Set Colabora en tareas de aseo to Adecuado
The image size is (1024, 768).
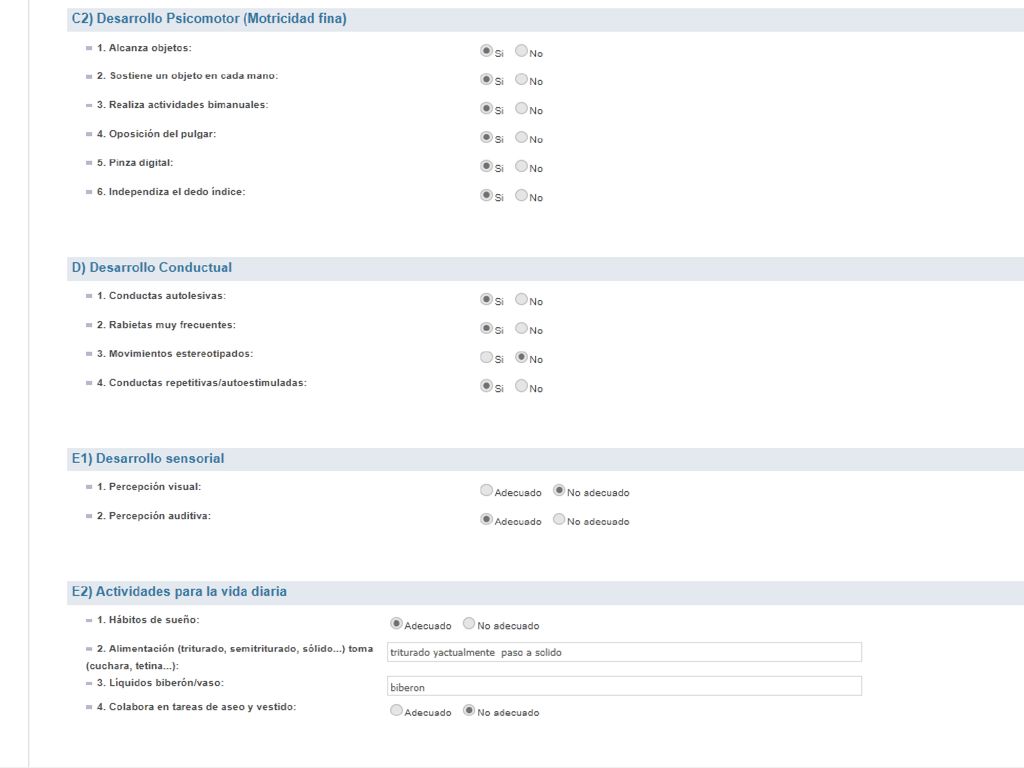(x=396, y=710)
